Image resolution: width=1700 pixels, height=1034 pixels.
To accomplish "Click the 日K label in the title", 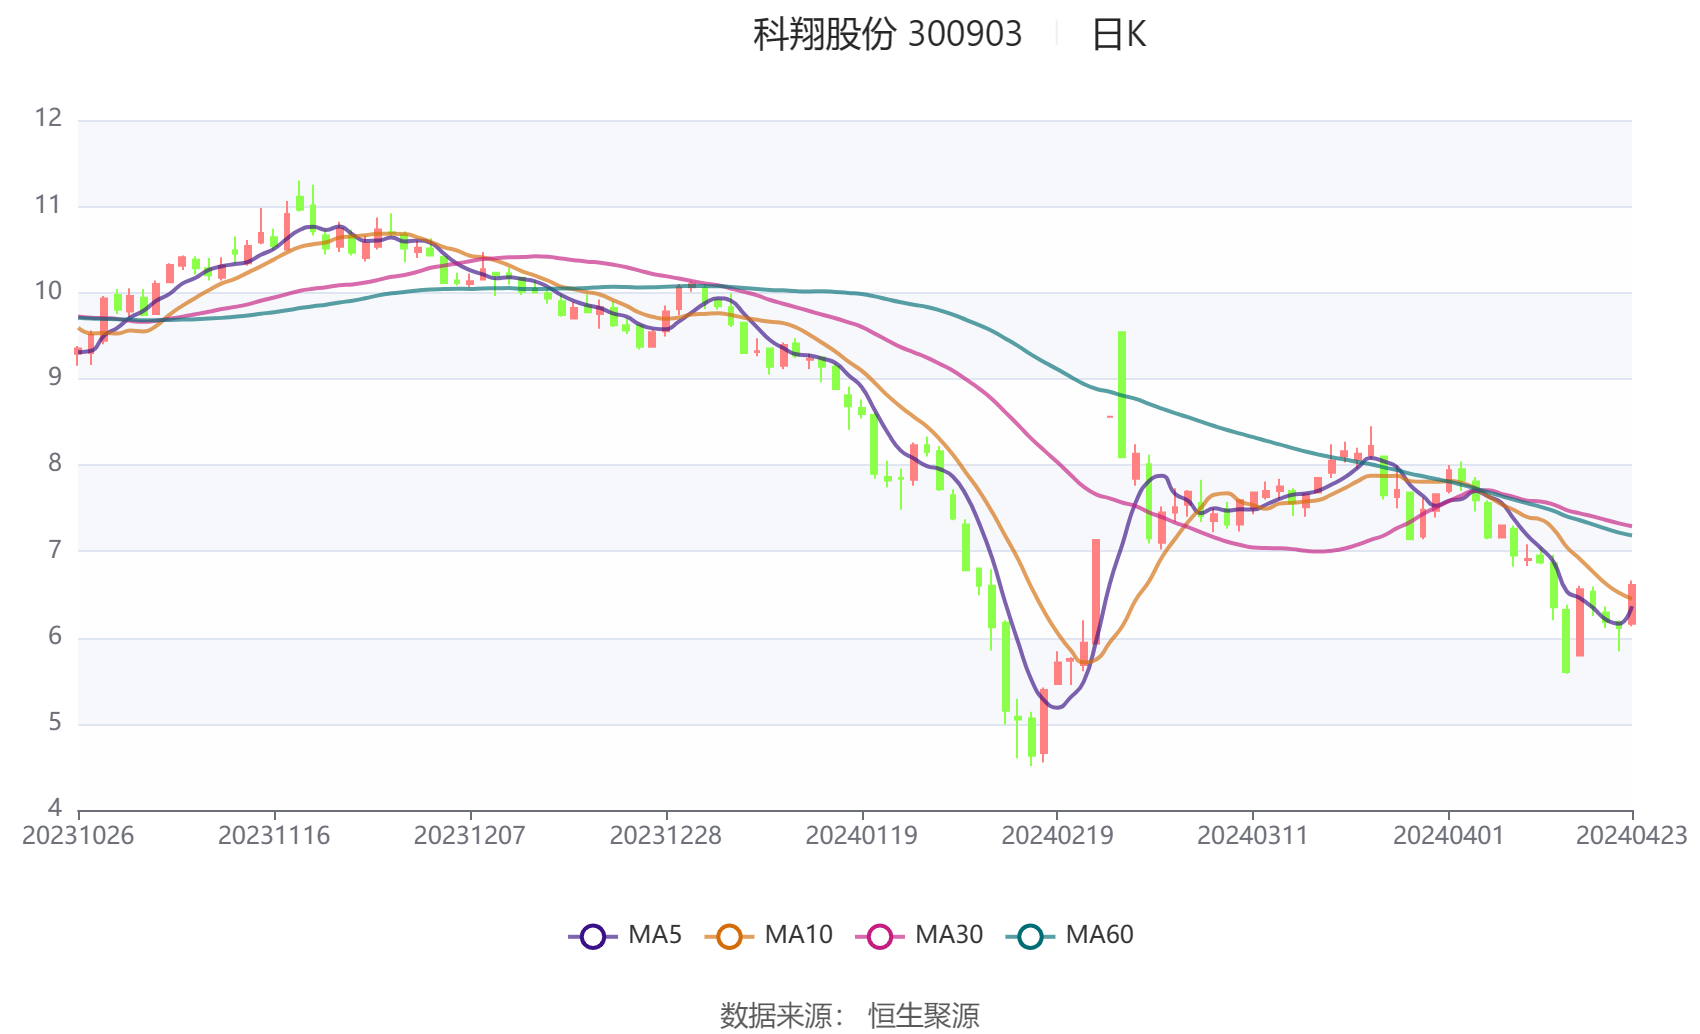I will click(1118, 35).
